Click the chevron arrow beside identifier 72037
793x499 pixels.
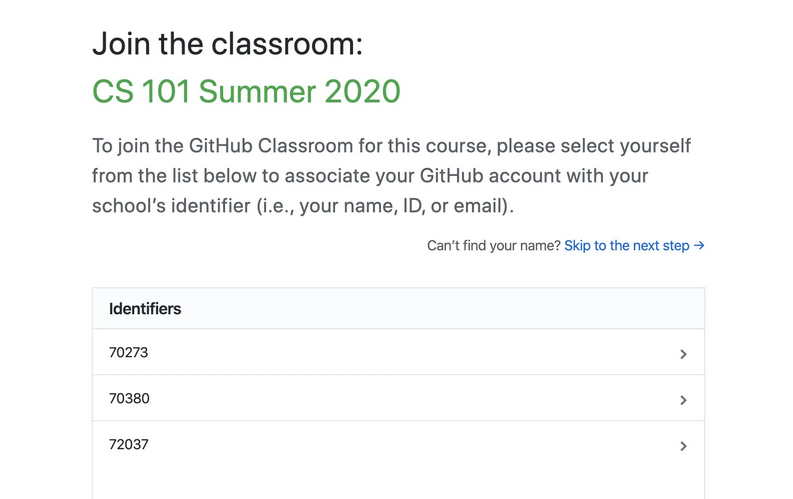[683, 446]
